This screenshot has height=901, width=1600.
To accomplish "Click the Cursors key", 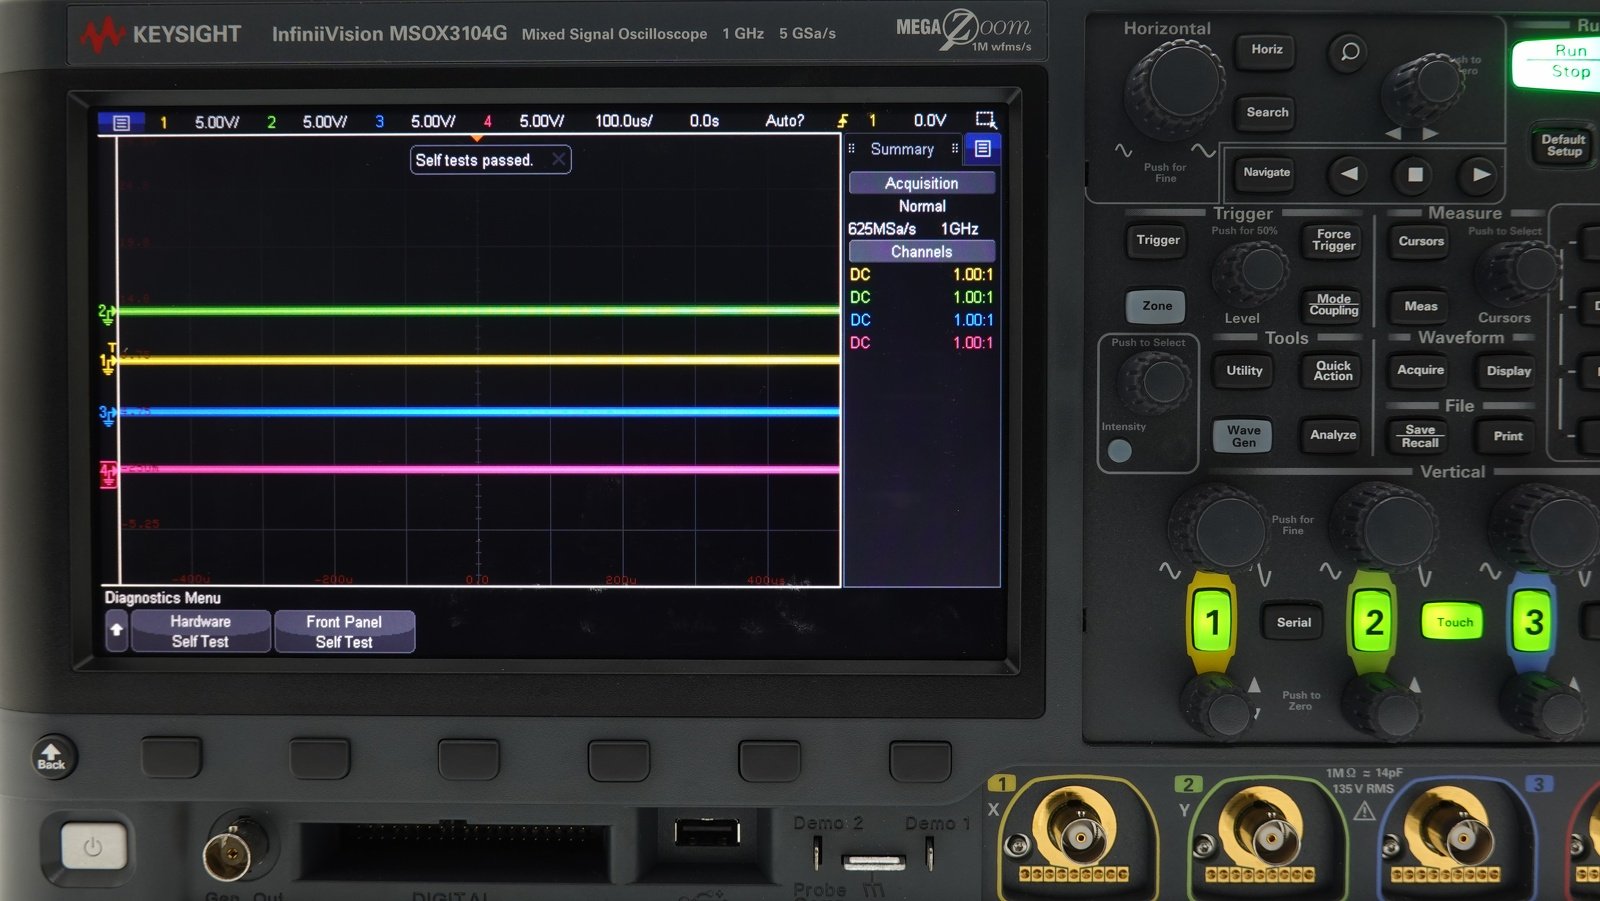I will [1421, 242].
